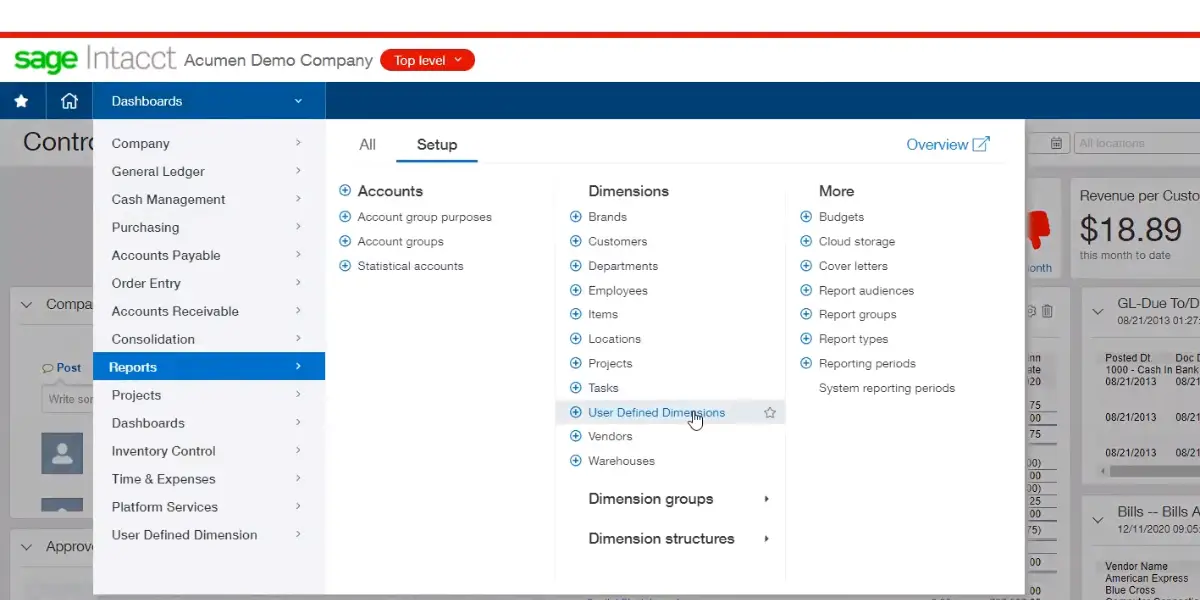Add a User Defined Dimension via plus icon
The width and height of the screenshot is (1200, 600).
tap(575, 412)
